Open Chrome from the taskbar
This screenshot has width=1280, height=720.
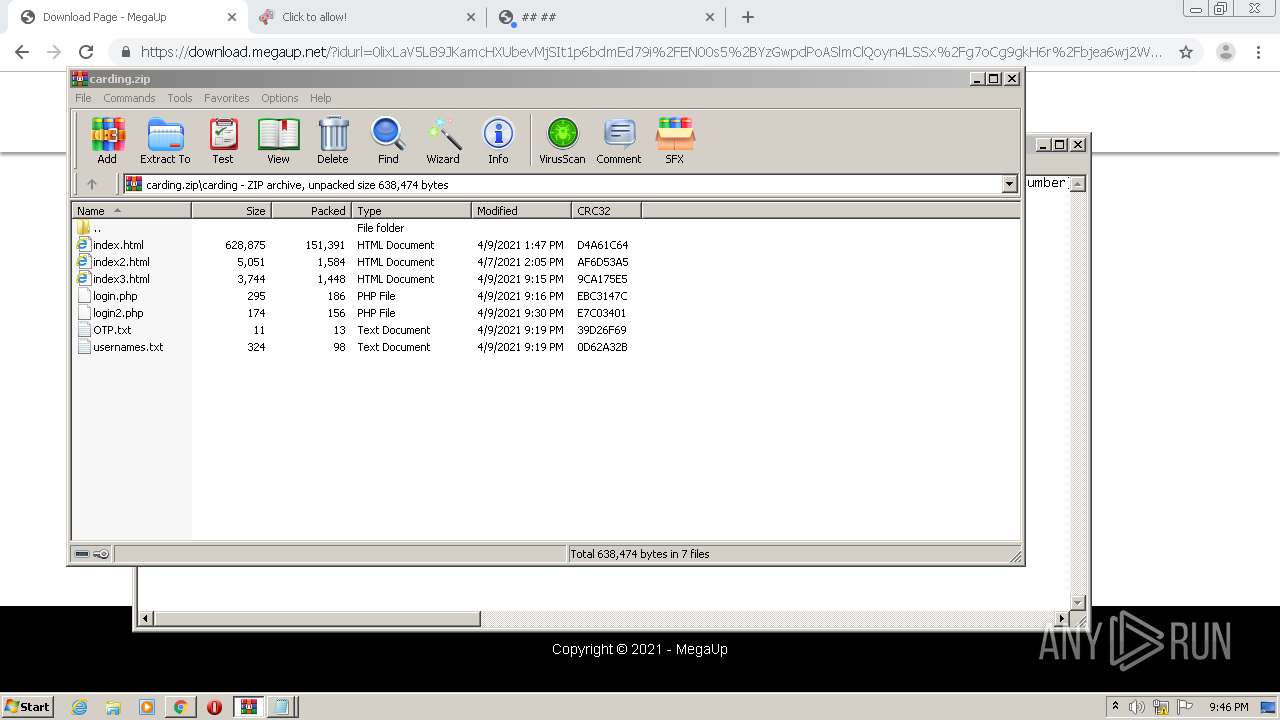(180, 707)
